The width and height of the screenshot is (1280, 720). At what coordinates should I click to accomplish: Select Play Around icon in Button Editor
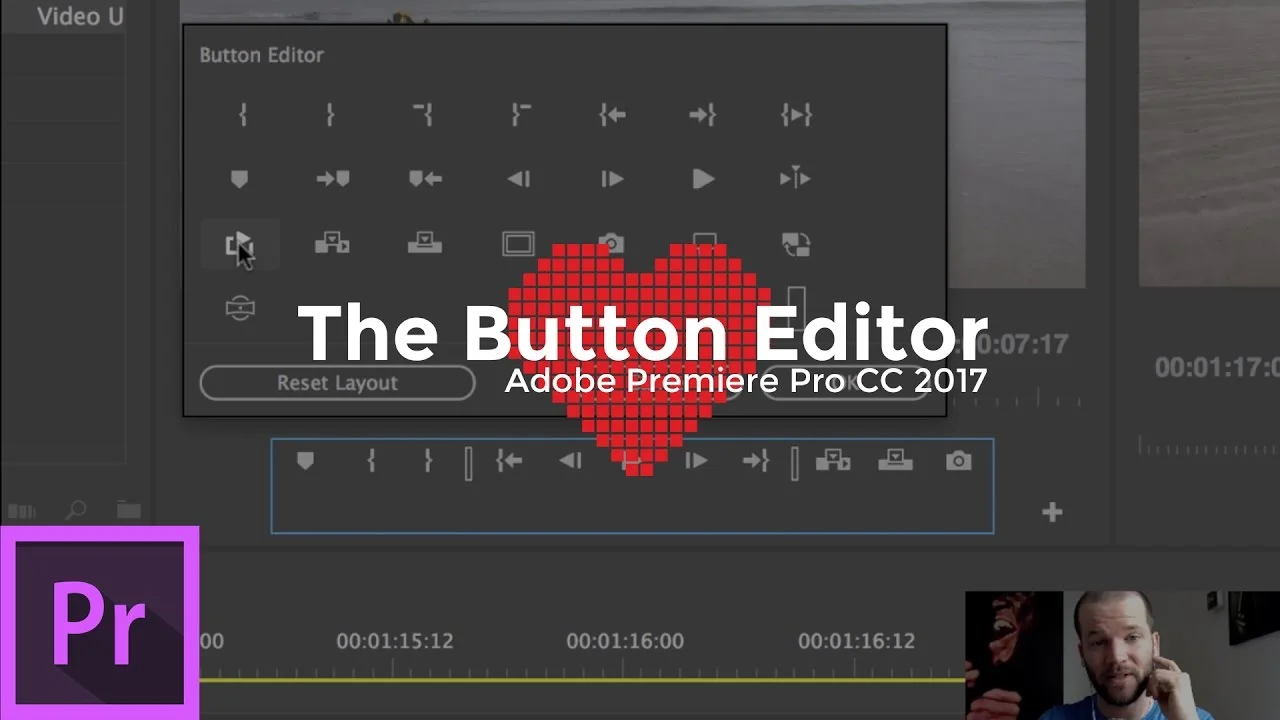[796, 179]
